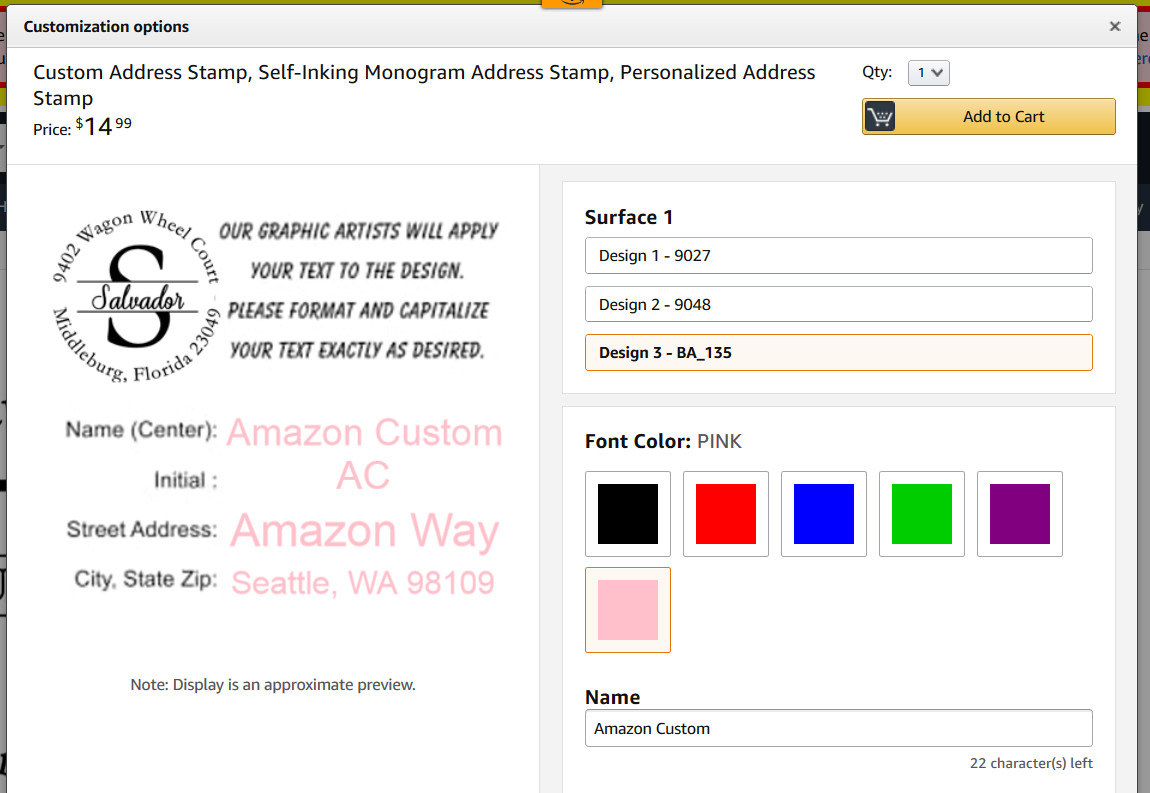
Task: Click the graphic artists instruction text image
Action: [358, 290]
